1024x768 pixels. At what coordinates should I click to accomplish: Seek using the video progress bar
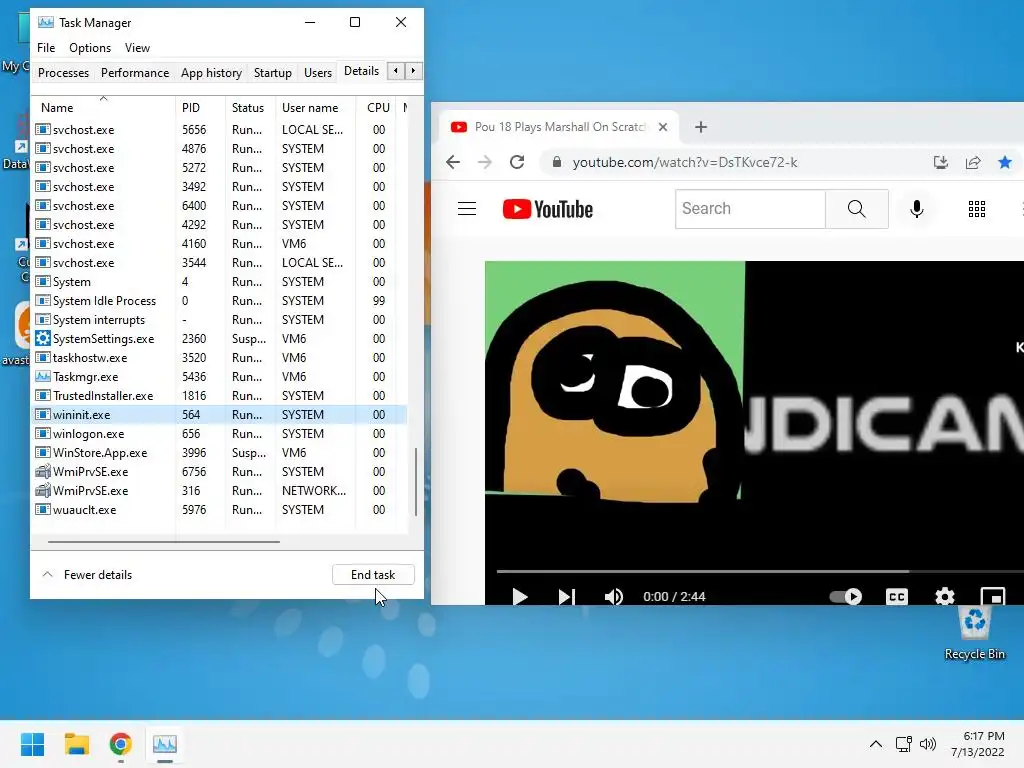[x=760, y=571]
